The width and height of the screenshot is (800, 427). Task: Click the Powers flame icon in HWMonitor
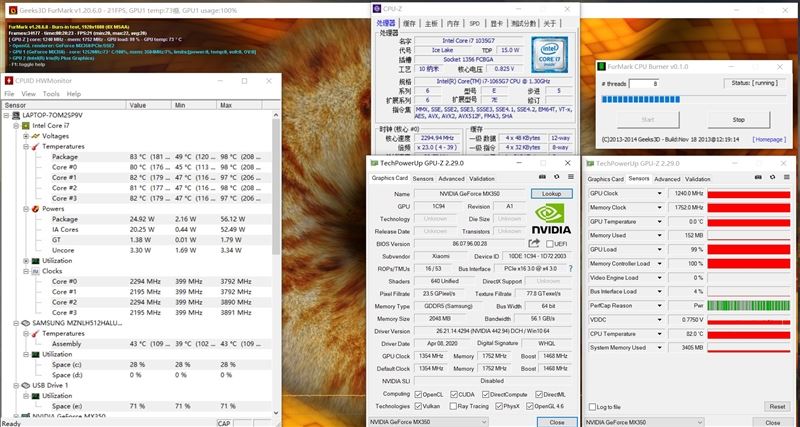(36, 209)
